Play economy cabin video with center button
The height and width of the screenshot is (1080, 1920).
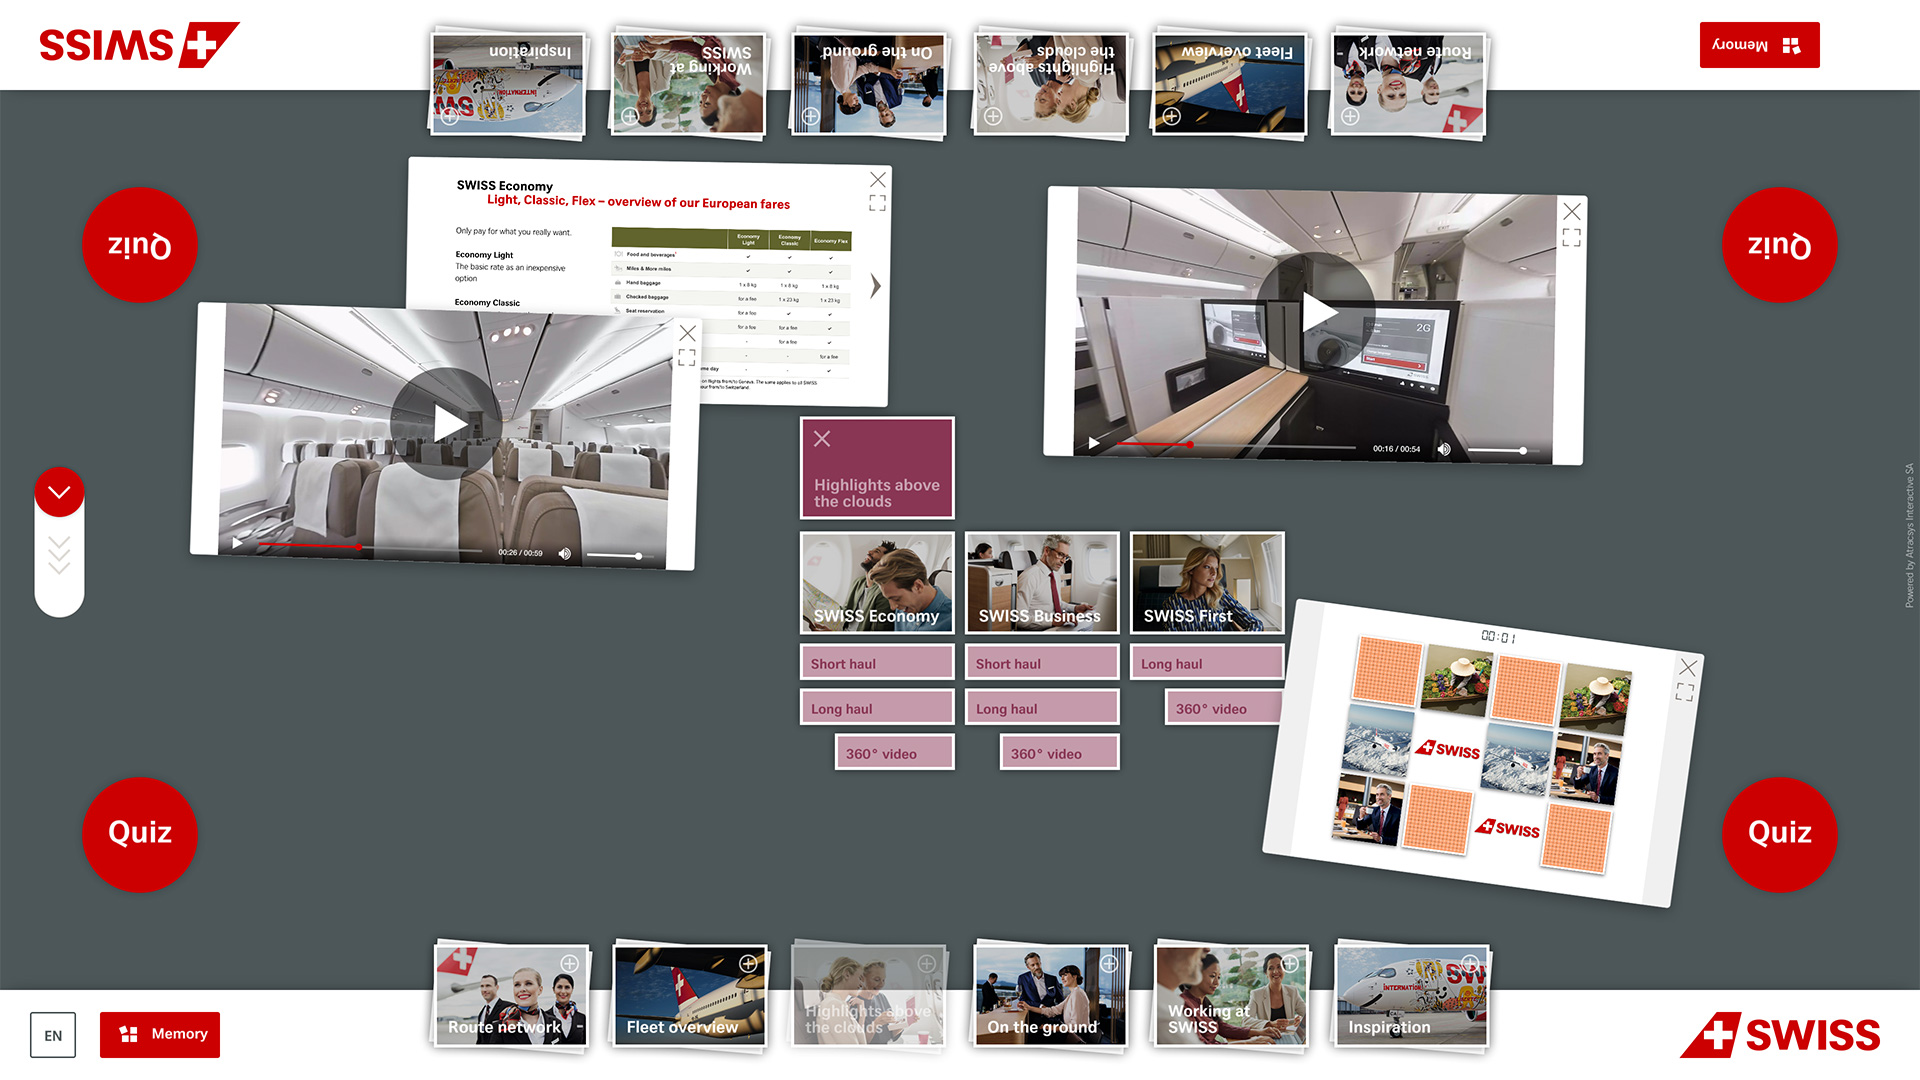coord(446,424)
